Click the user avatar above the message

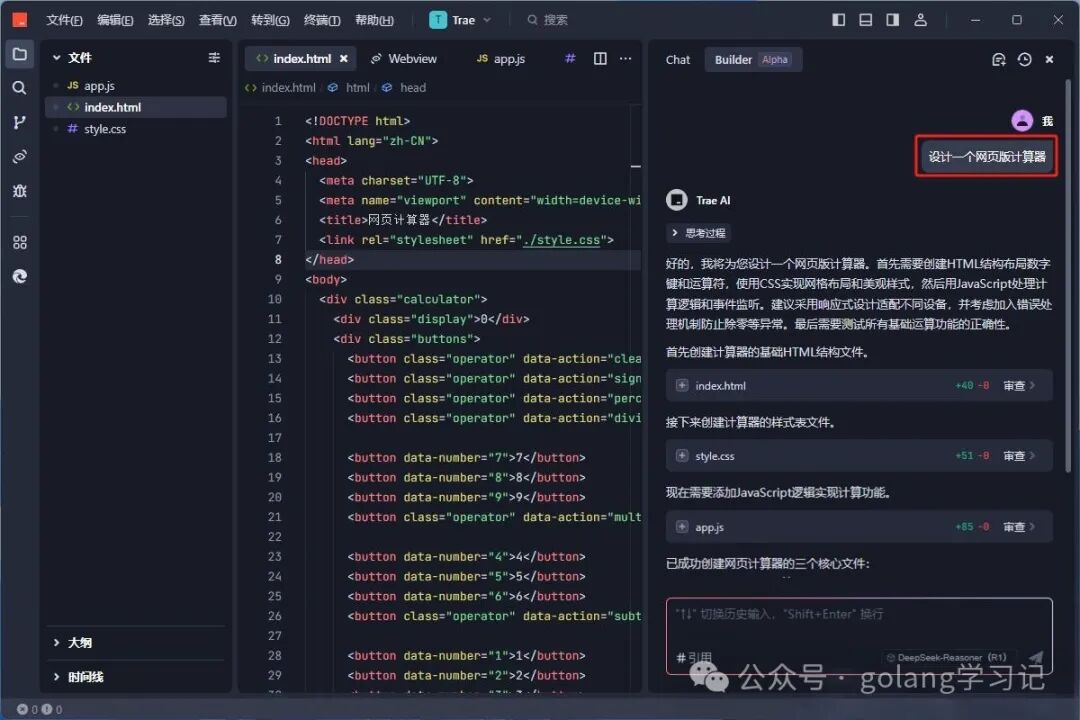point(1022,121)
